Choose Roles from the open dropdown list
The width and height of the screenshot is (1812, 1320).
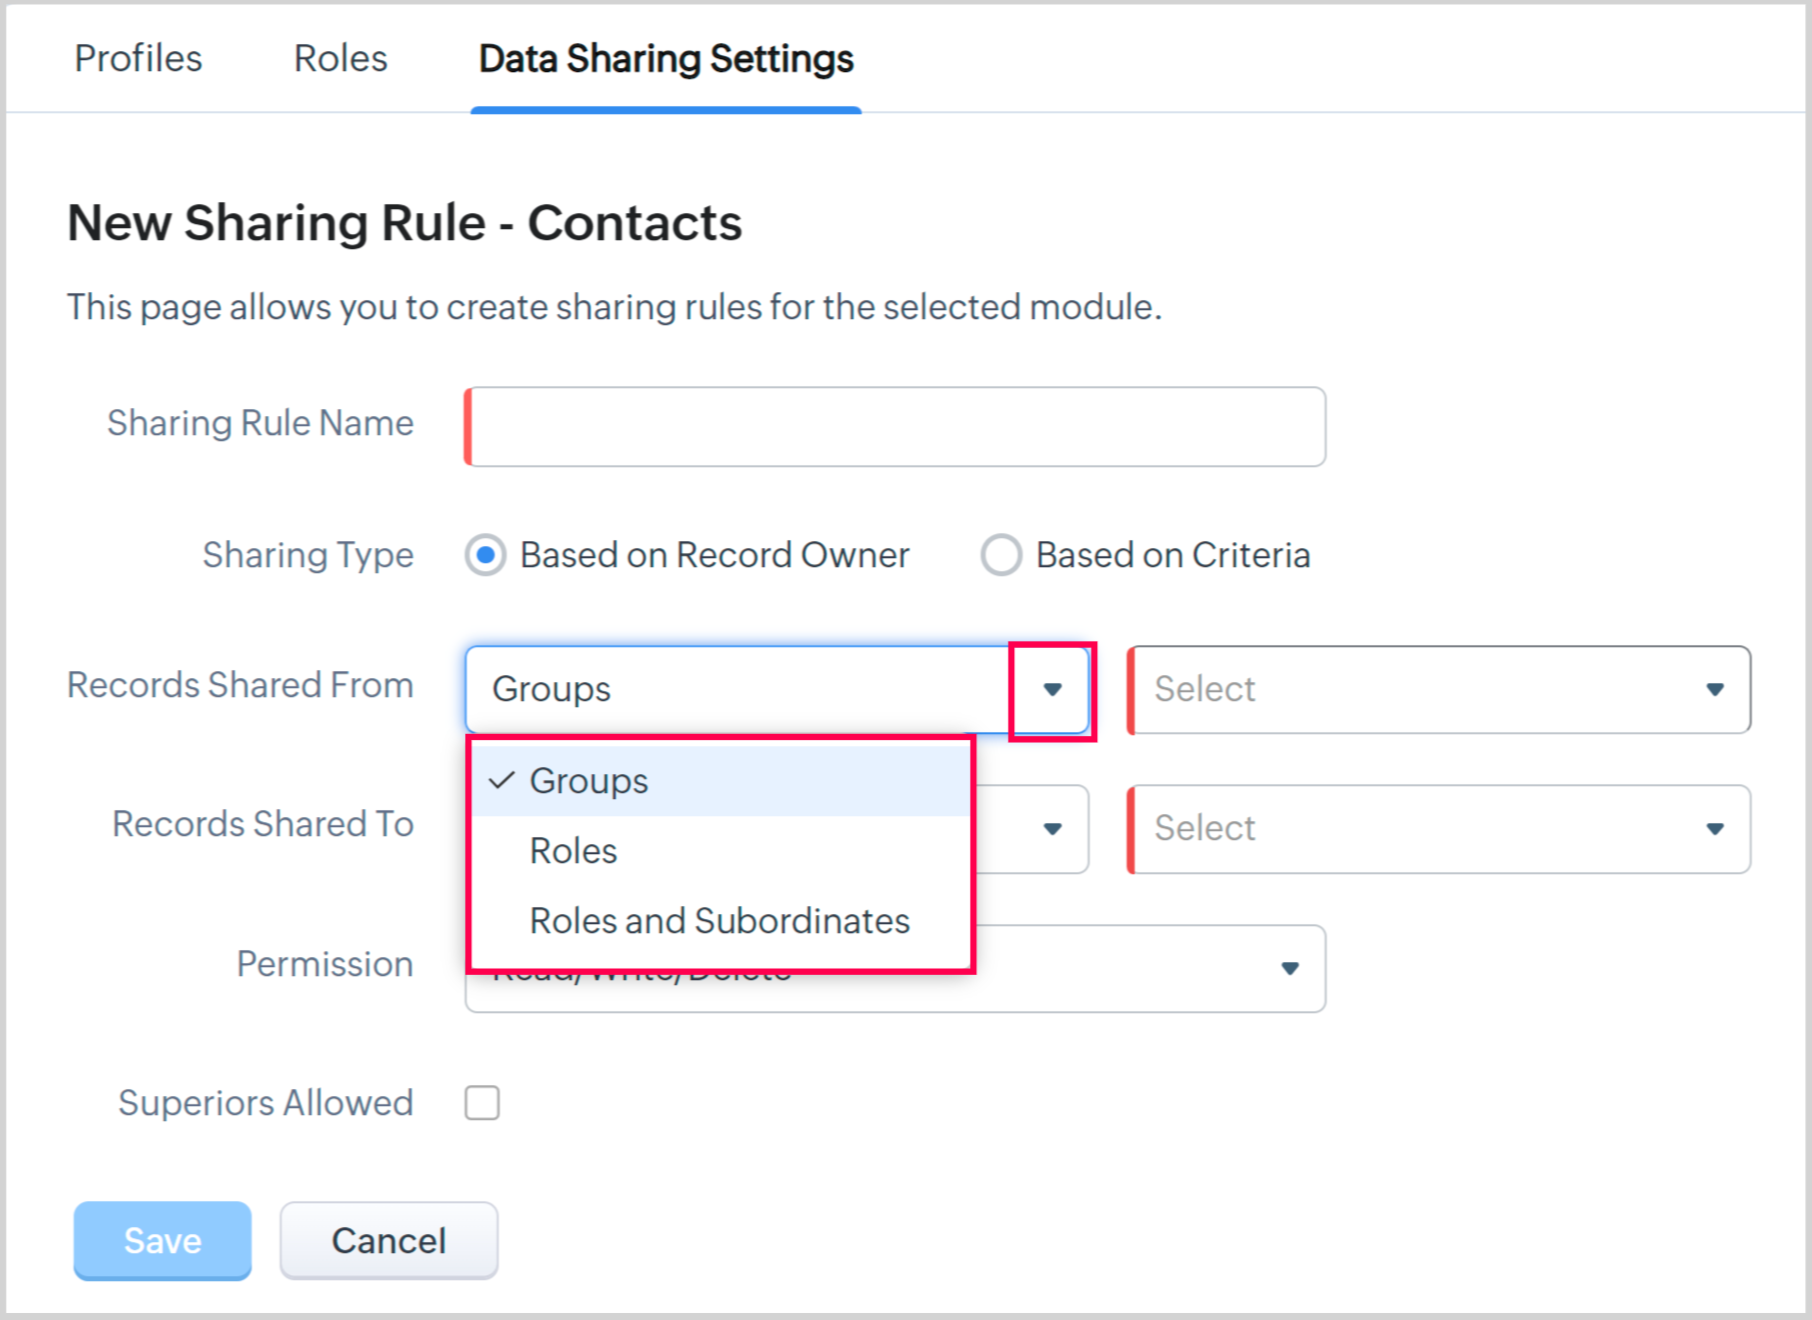pyautogui.click(x=573, y=851)
